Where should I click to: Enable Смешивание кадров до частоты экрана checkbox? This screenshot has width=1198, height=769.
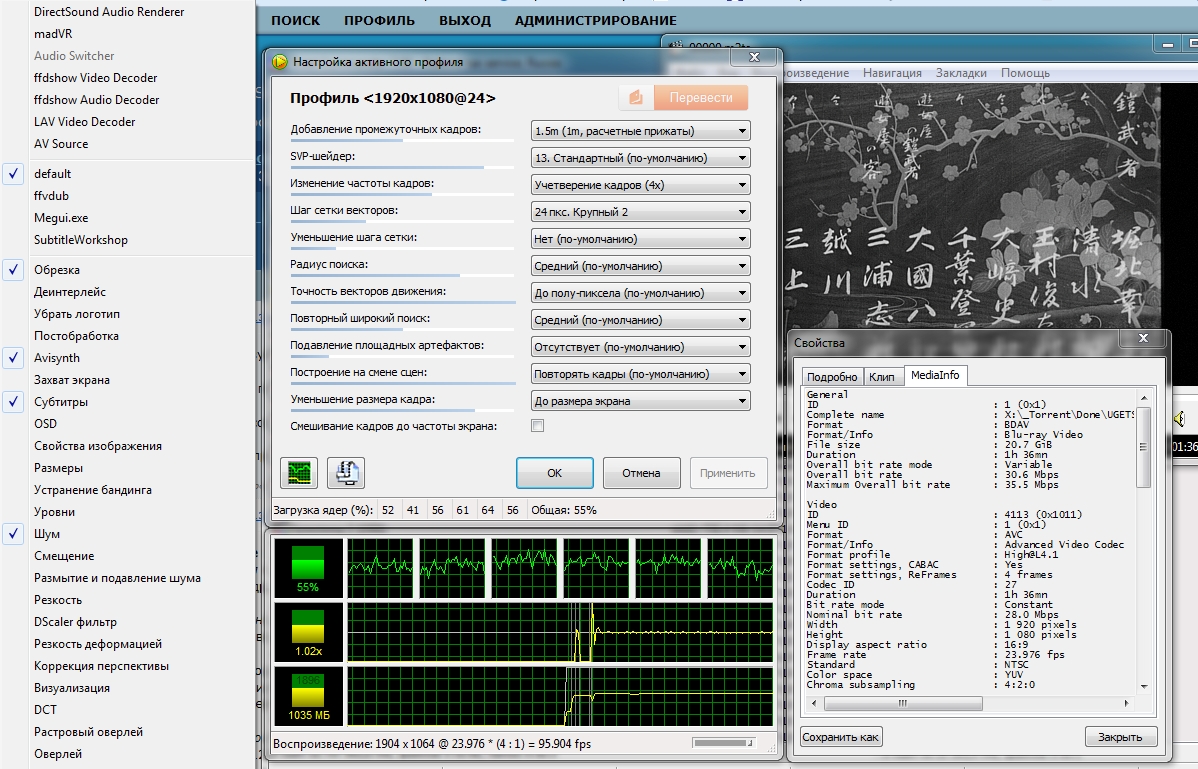click(538, 426)
